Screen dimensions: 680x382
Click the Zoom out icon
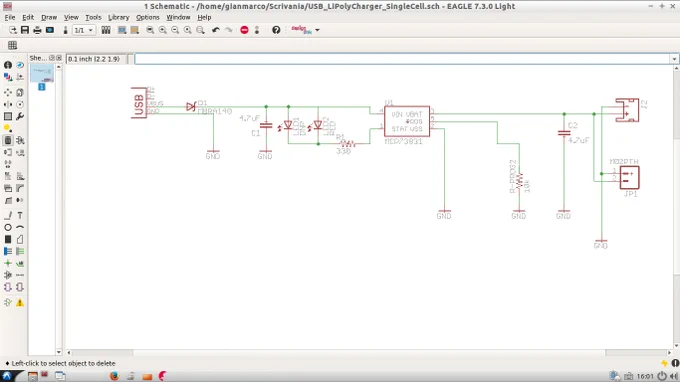click(x=175, y=30)
